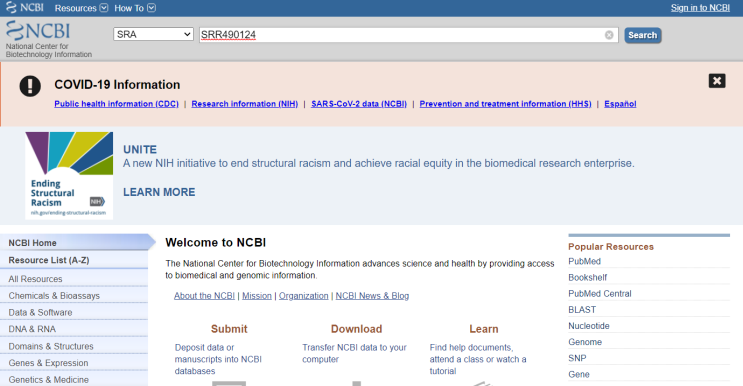Image resolution: width=743 pixels, height=386 pixels.
Task: Open Nucleotide in Popular Resources
Action: (x=589, y=326)
